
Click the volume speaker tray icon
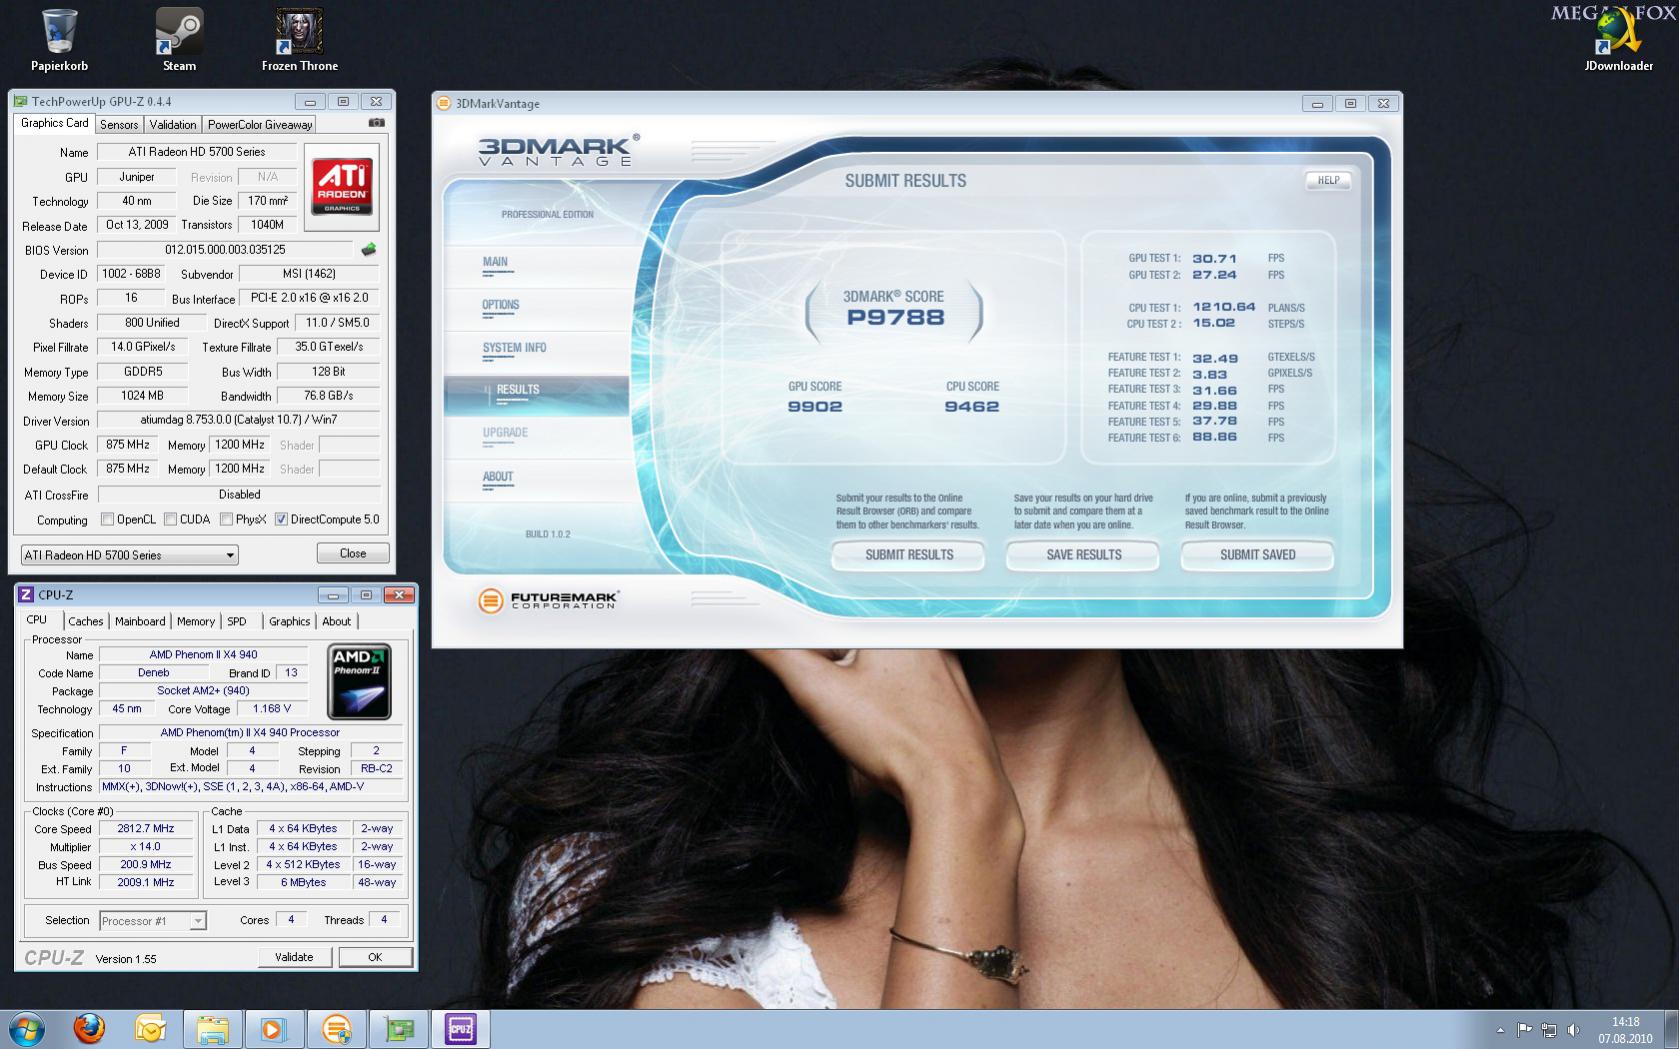[x=1573, y=1030]
